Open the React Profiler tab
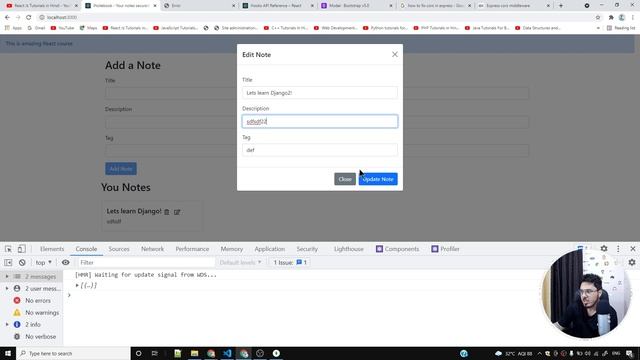The height and width of the screenshot is (360, 640). pyautogui.click(x=445, y=249)
